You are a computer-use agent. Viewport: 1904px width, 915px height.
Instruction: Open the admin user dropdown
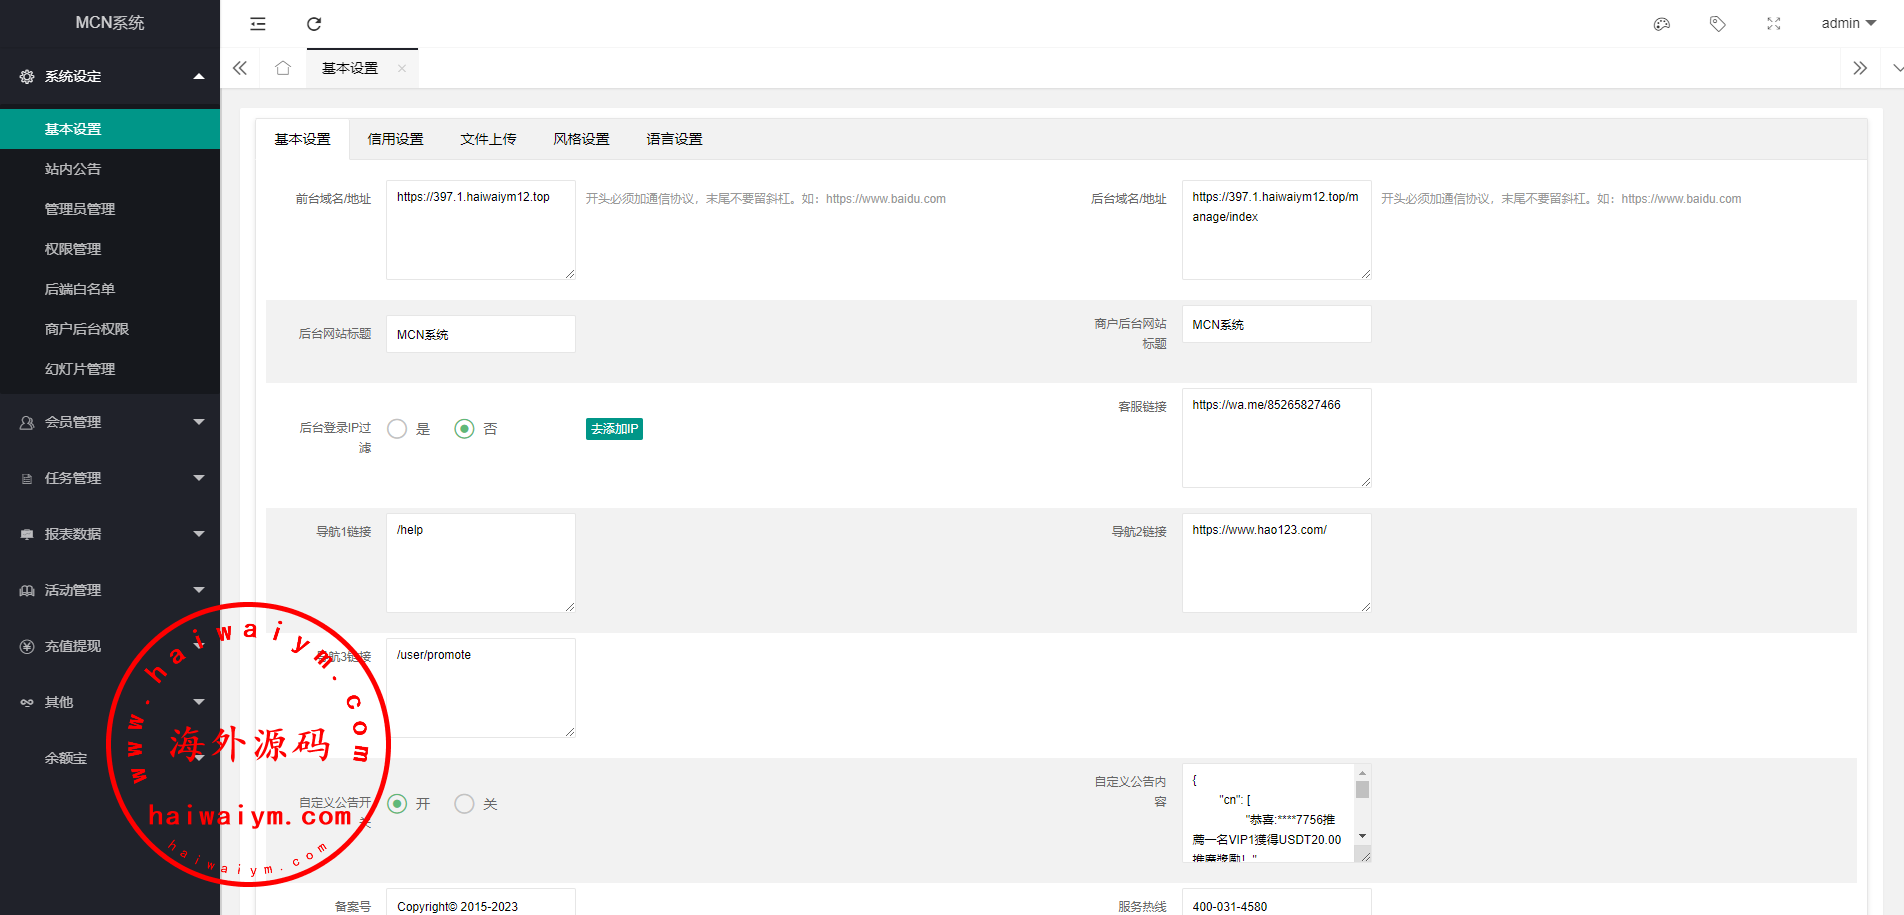point(1848,24)
